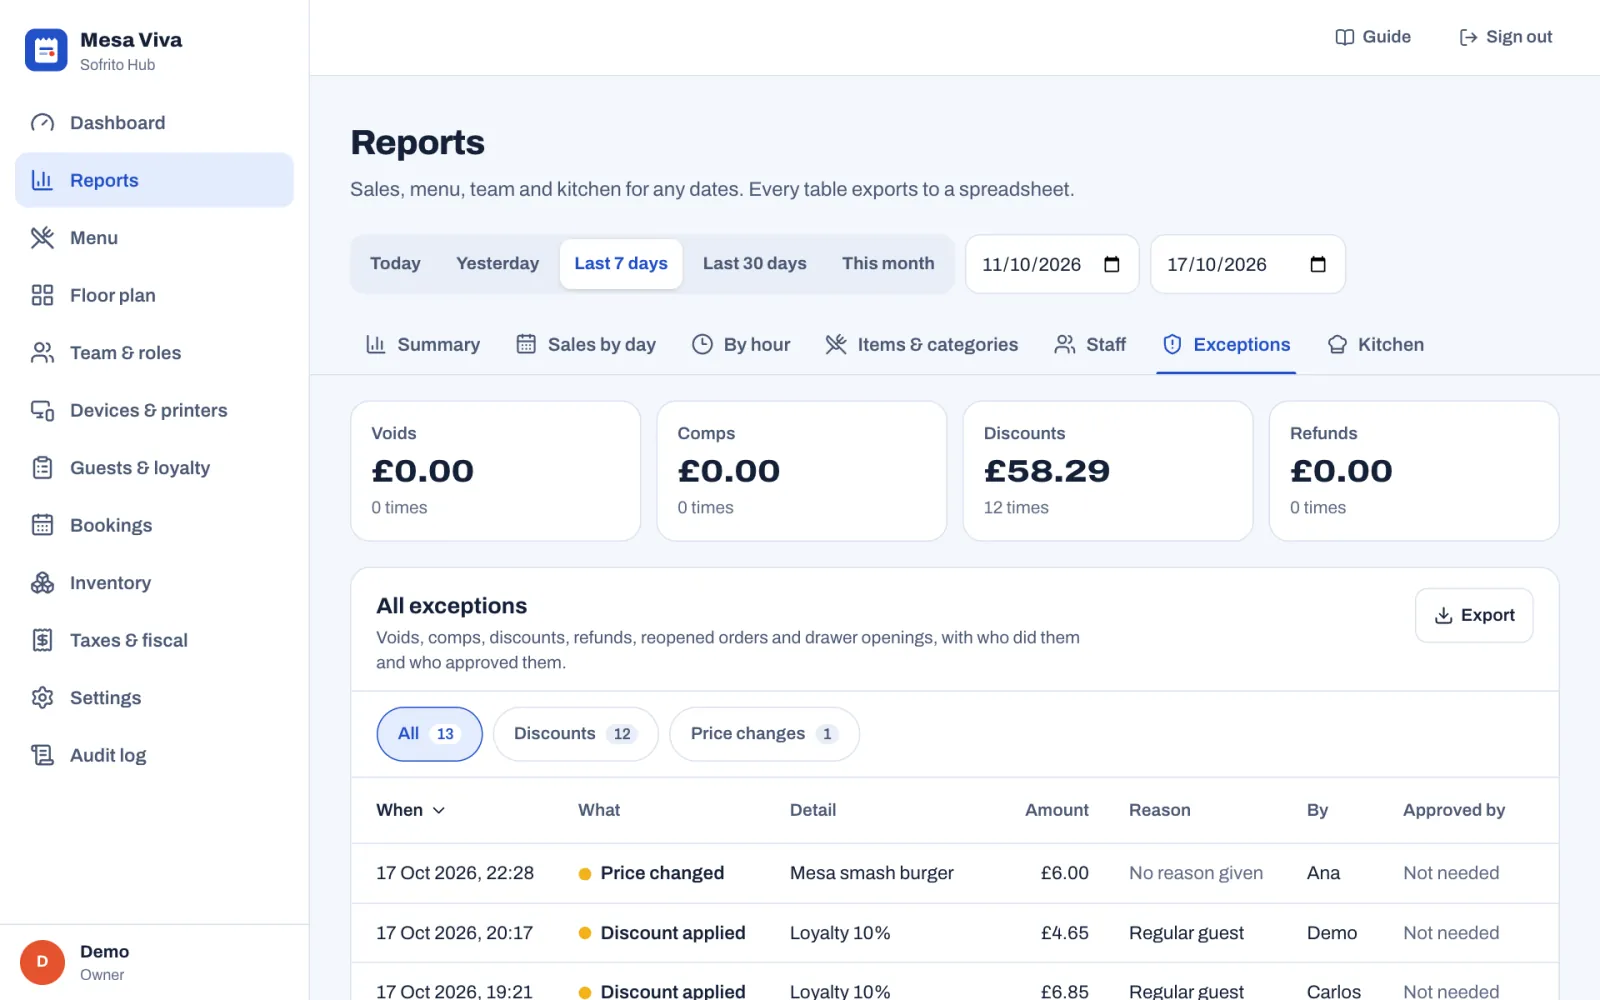This screenshot has height=1000, width=1600.
Task: Open calendar picker for 17/10/2026 end date
Action: click(x=1318, y=264)
